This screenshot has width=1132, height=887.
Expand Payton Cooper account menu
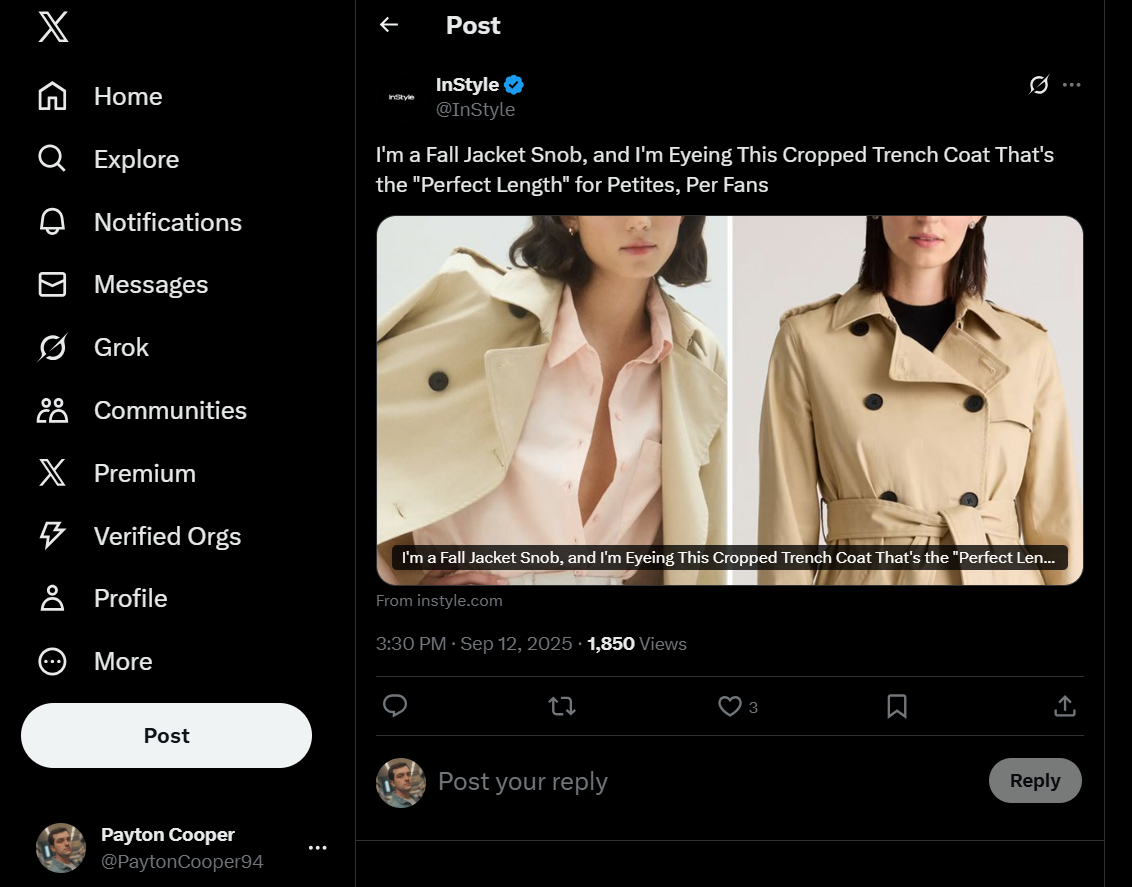click(x=318, y=848)
